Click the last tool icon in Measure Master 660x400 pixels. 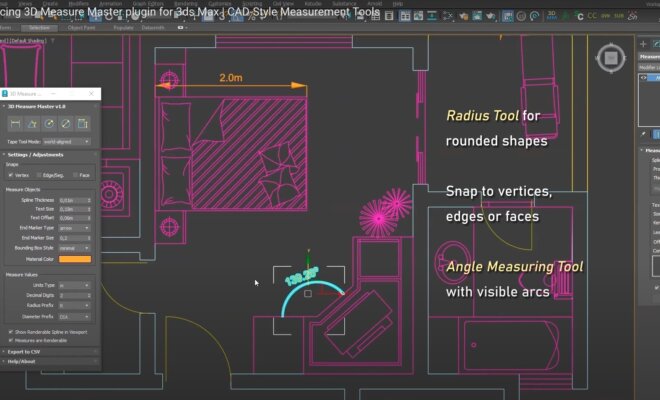82,123
